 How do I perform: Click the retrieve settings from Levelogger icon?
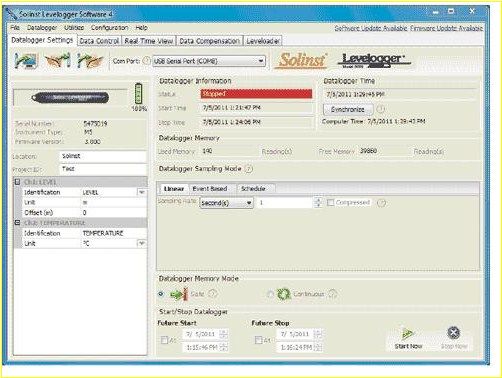pos(26,61)
